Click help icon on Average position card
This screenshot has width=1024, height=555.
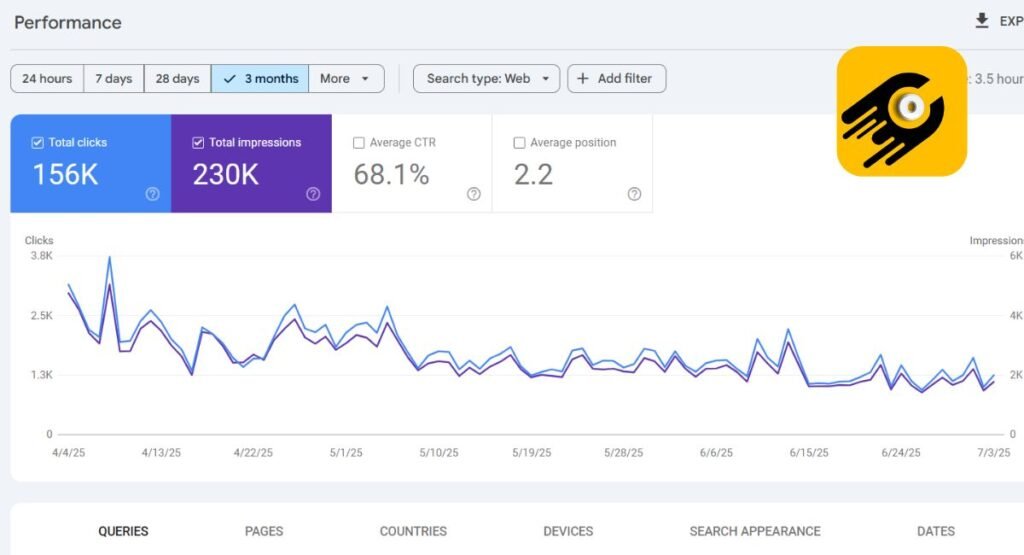(634, 194)
